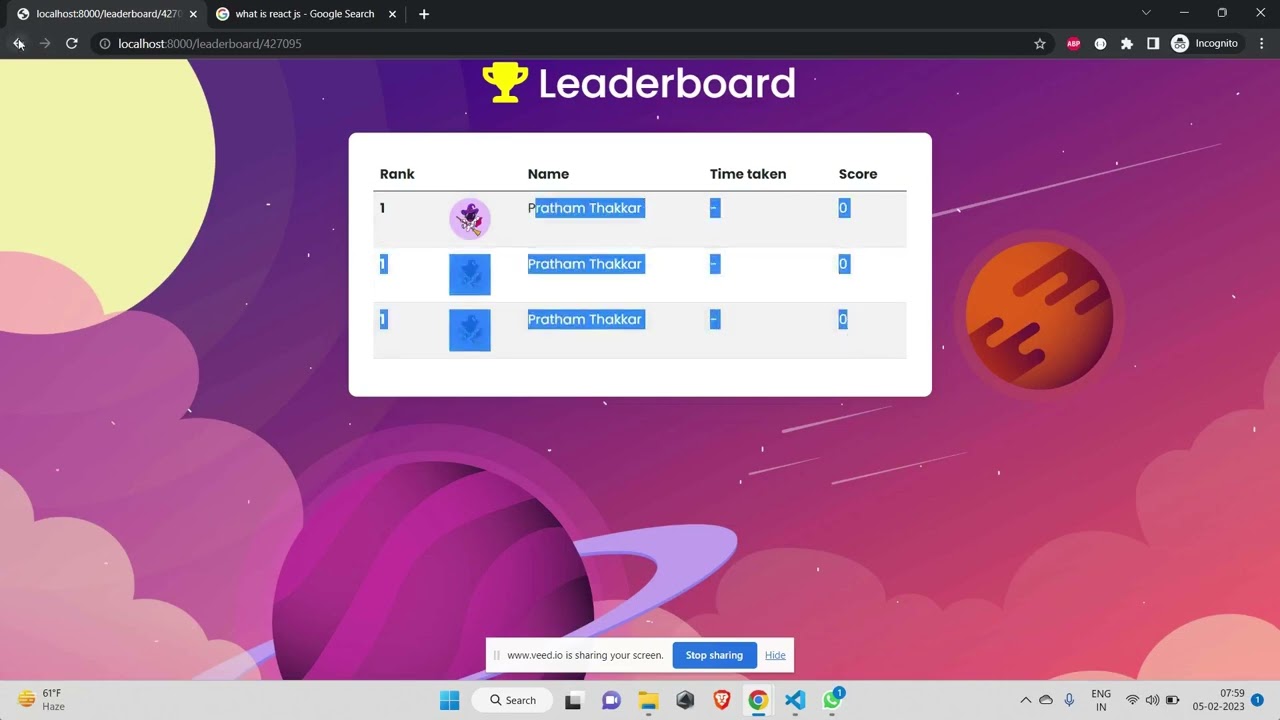Open the Extensions puzzle-piece menu
This screenshot has height=720, width=1280.
point(1127,44)
